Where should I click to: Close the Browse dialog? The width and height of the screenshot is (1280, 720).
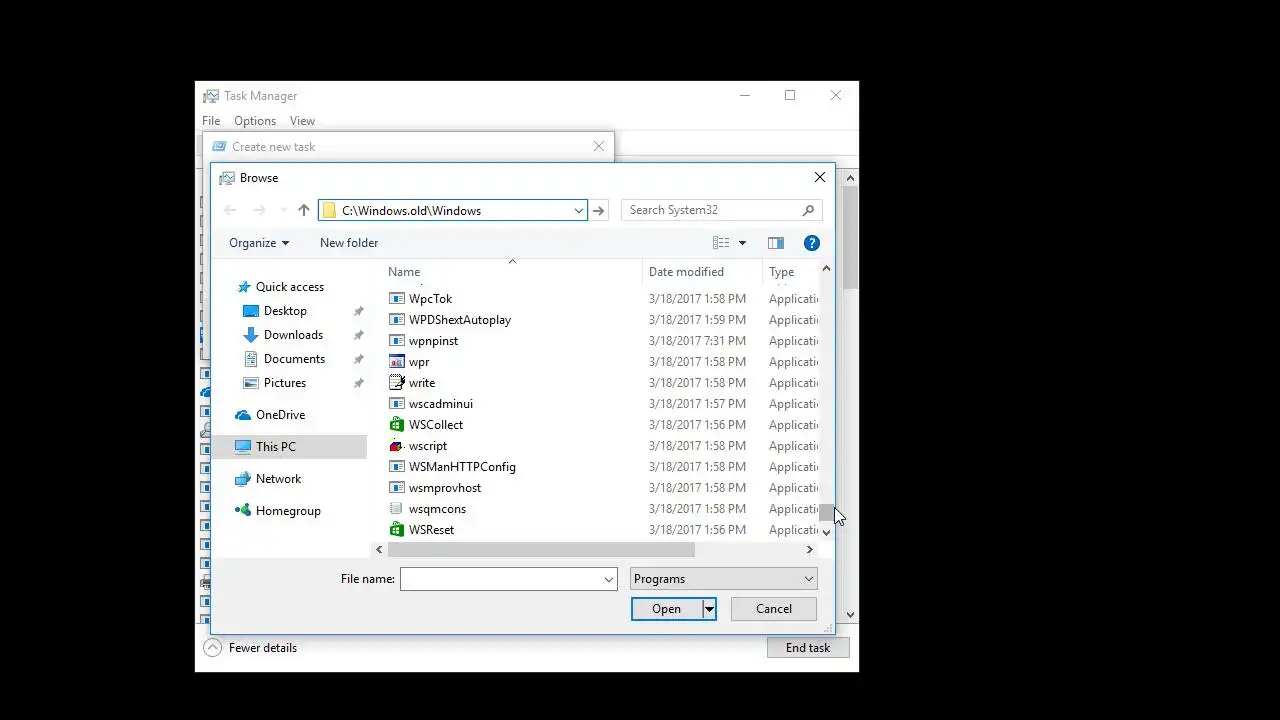820,177
